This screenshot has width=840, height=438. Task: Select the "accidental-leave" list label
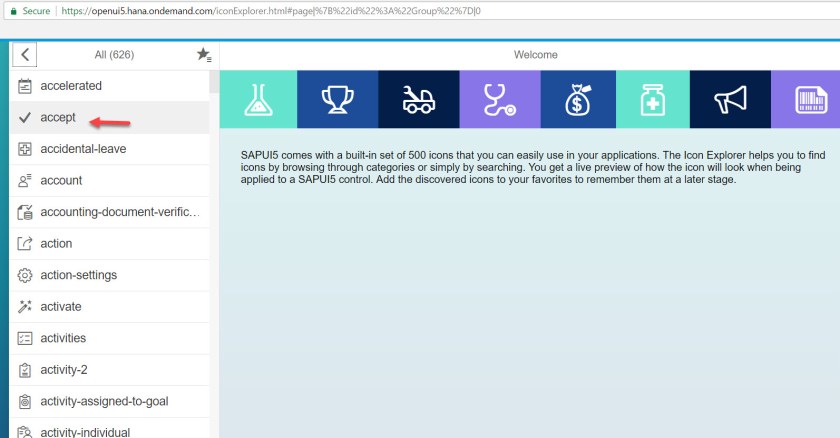click(x=83, y=149)
